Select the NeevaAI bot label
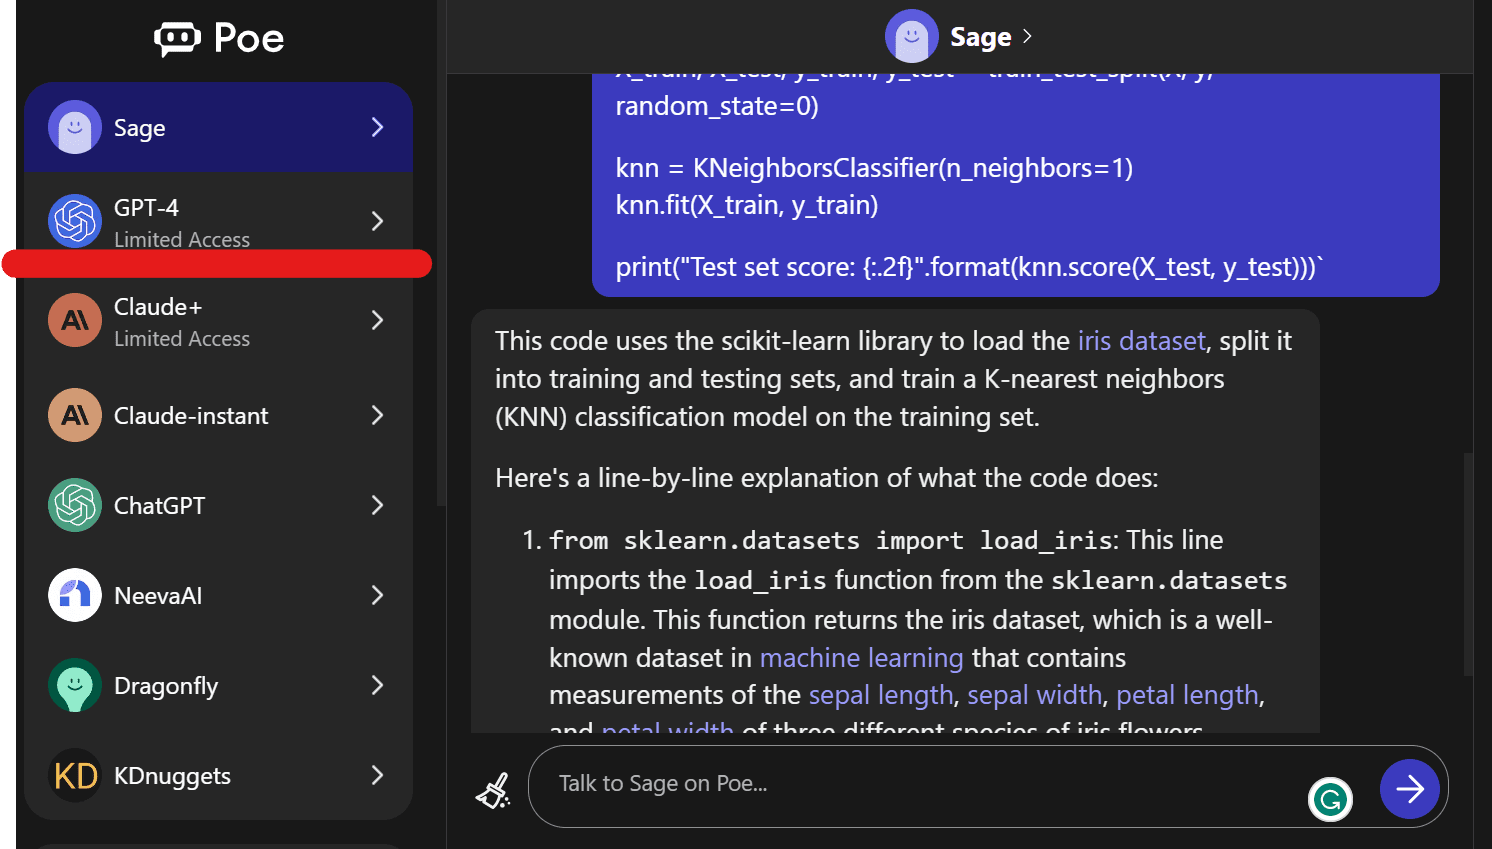This screenshot has width=1492, height=849. click(158, 596)
